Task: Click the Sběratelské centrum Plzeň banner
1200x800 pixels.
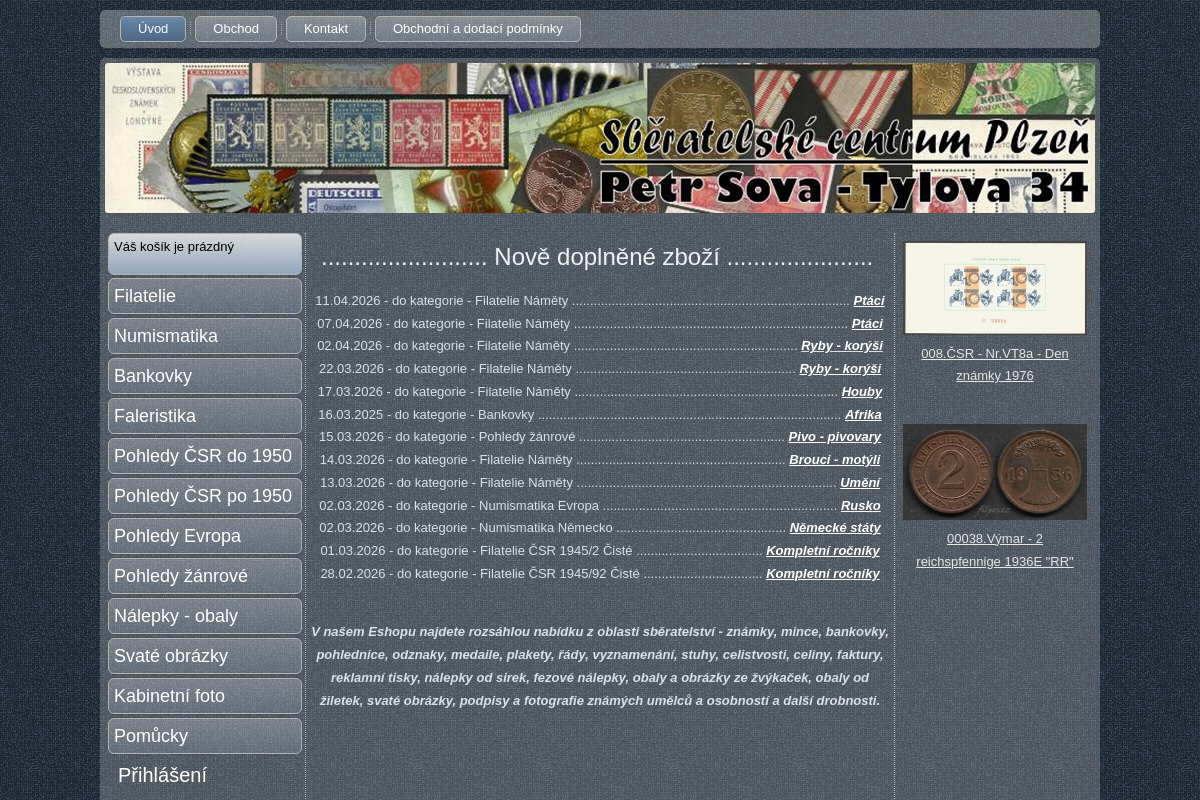Action: (600, 138)
